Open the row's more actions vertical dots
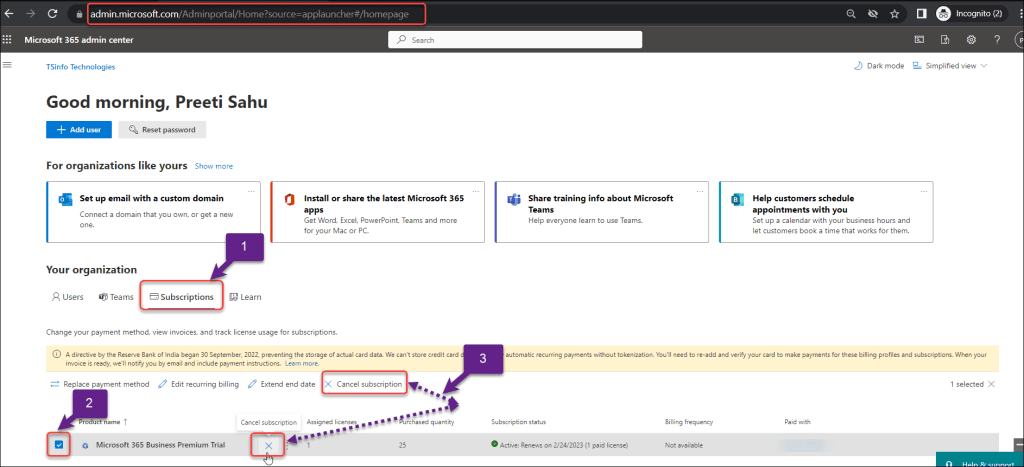The height and width of the screenshot is (467, 1024). pyautogui.click(x=287, y=445)
